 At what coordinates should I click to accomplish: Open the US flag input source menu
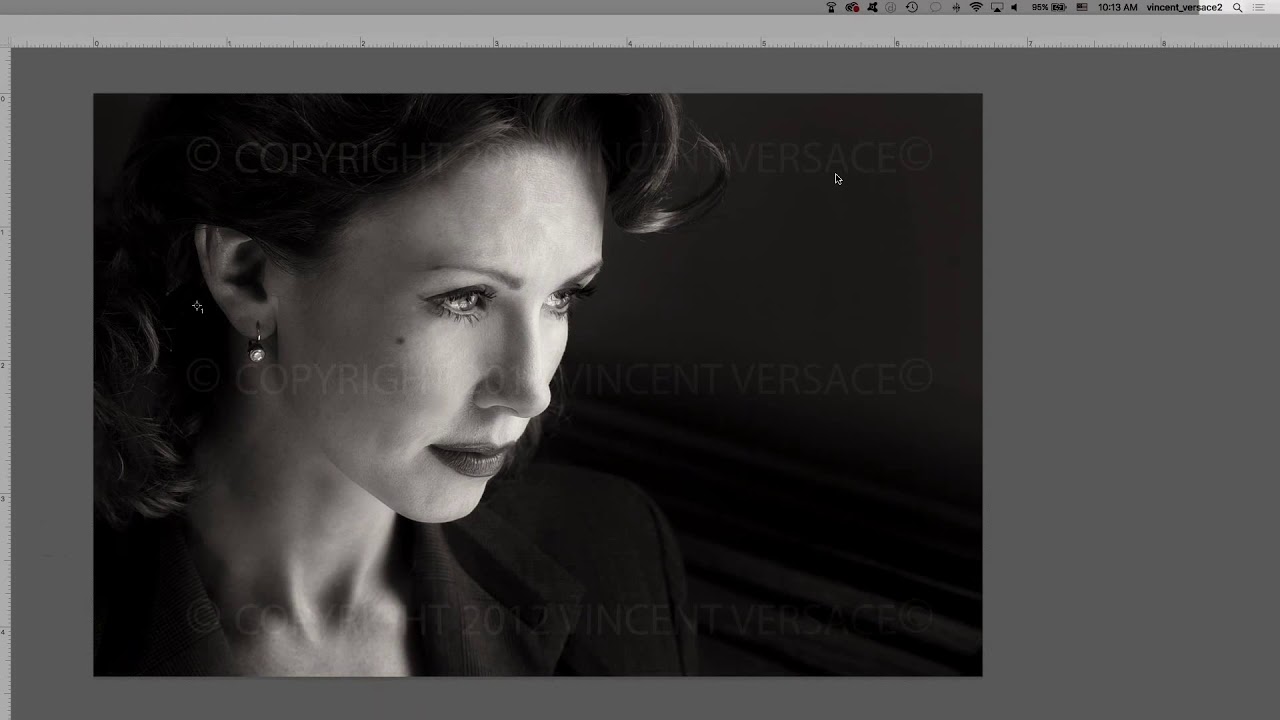click(1081, 7)
